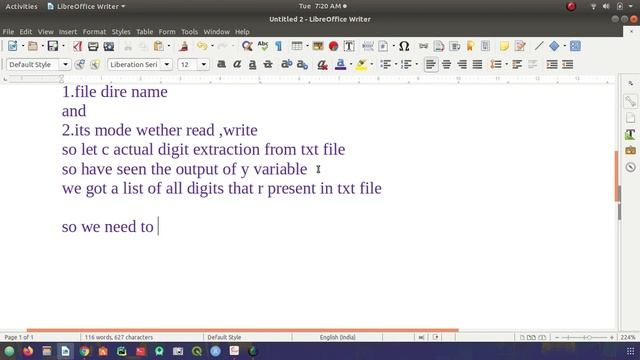Insert special character Omega icon
The height and width of the screenshot is (360, 640).
(x=404, y=46)
